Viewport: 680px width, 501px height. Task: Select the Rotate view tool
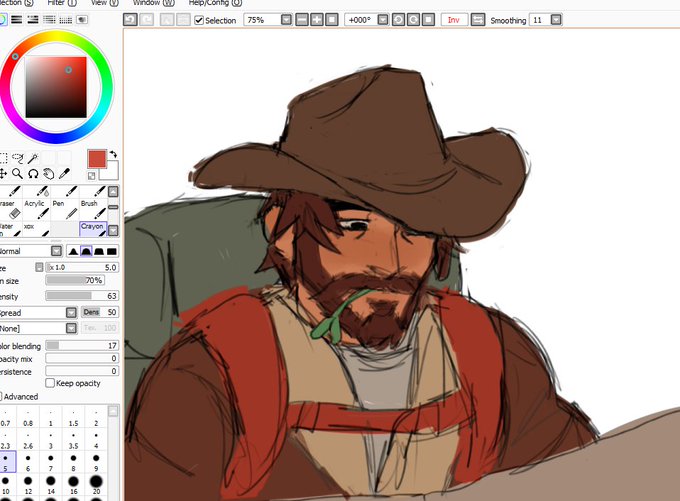(33, 174)
